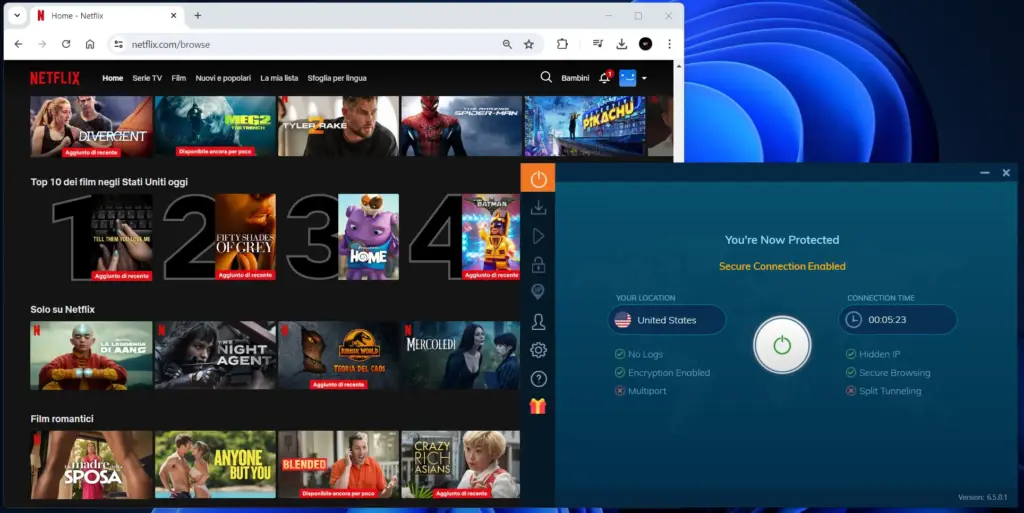Open the Film menu item
This screenshot has width=1024, height=513.
[178, 78]
